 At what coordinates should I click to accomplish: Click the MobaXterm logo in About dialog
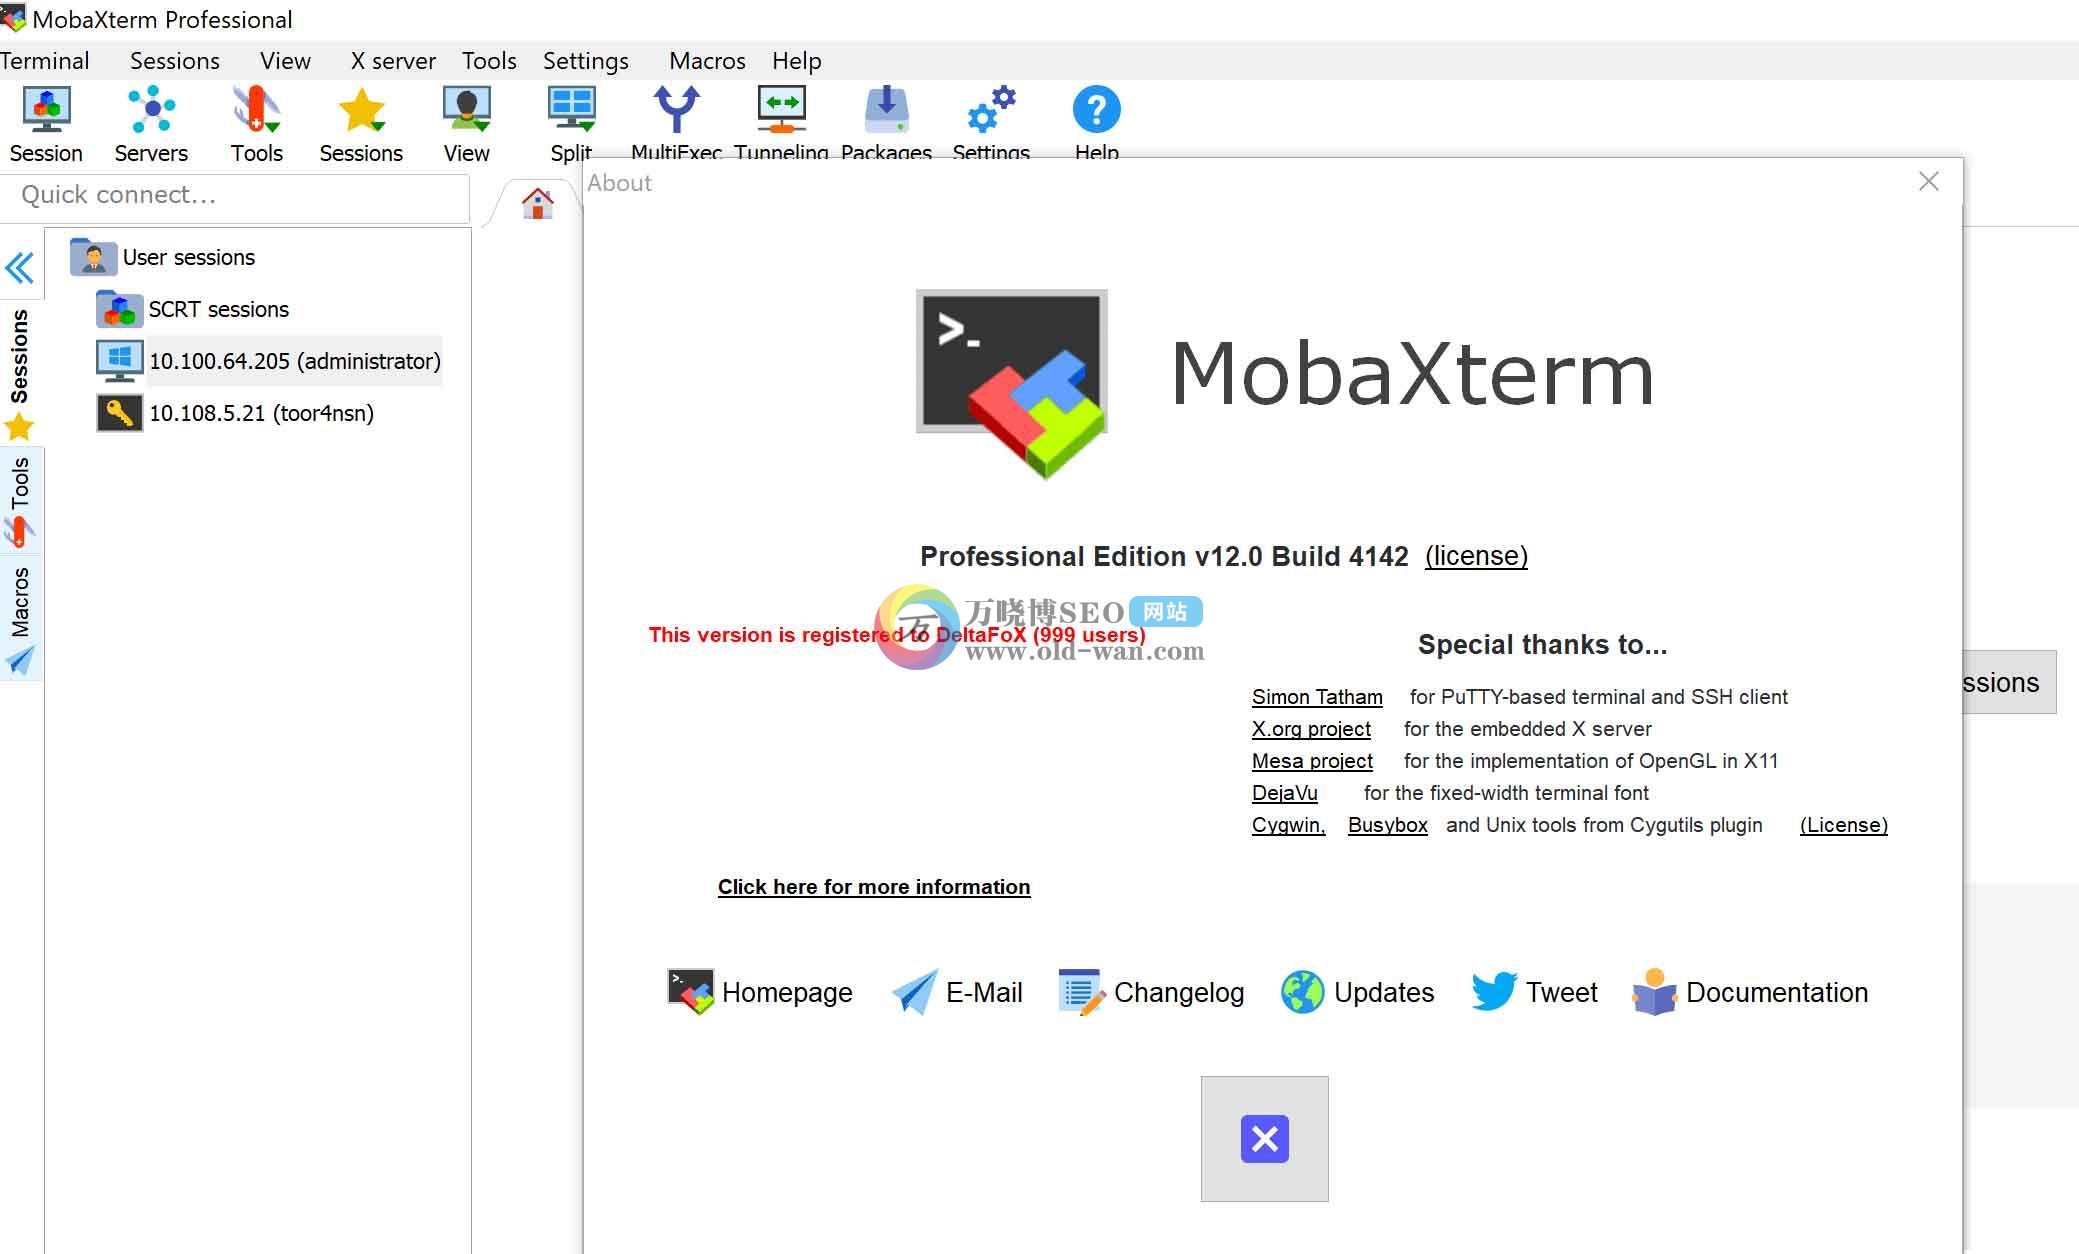1012,384
